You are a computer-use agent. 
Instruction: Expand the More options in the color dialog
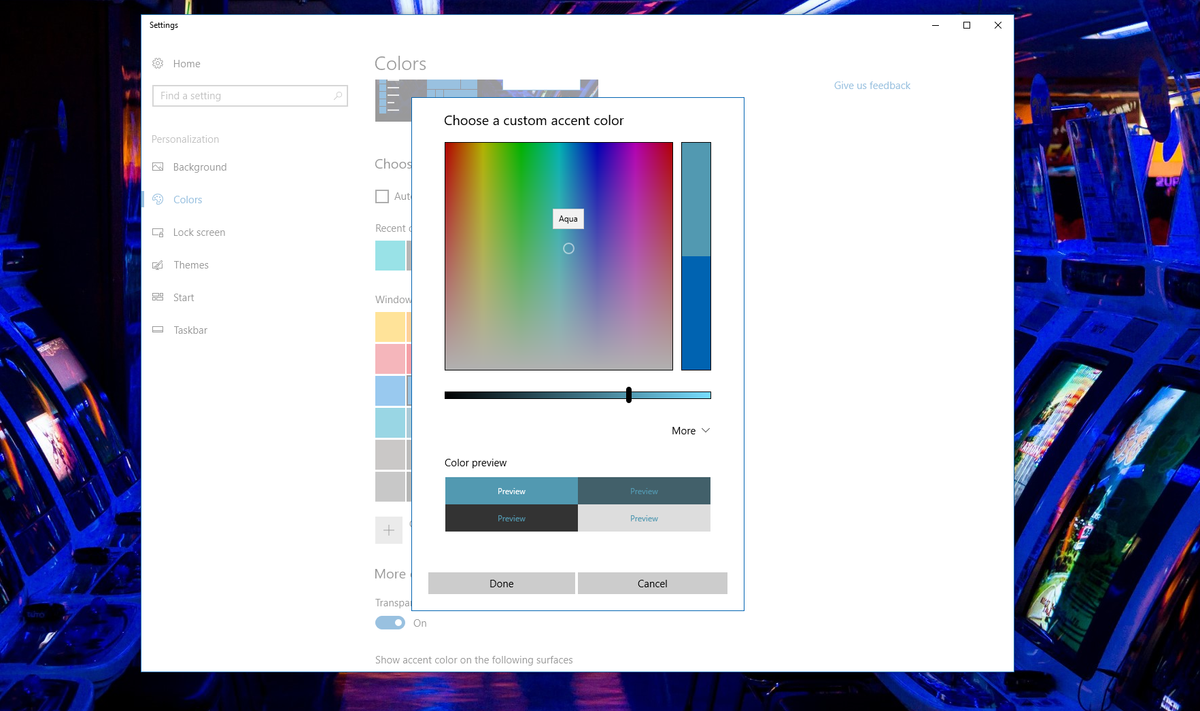(691, 430)
